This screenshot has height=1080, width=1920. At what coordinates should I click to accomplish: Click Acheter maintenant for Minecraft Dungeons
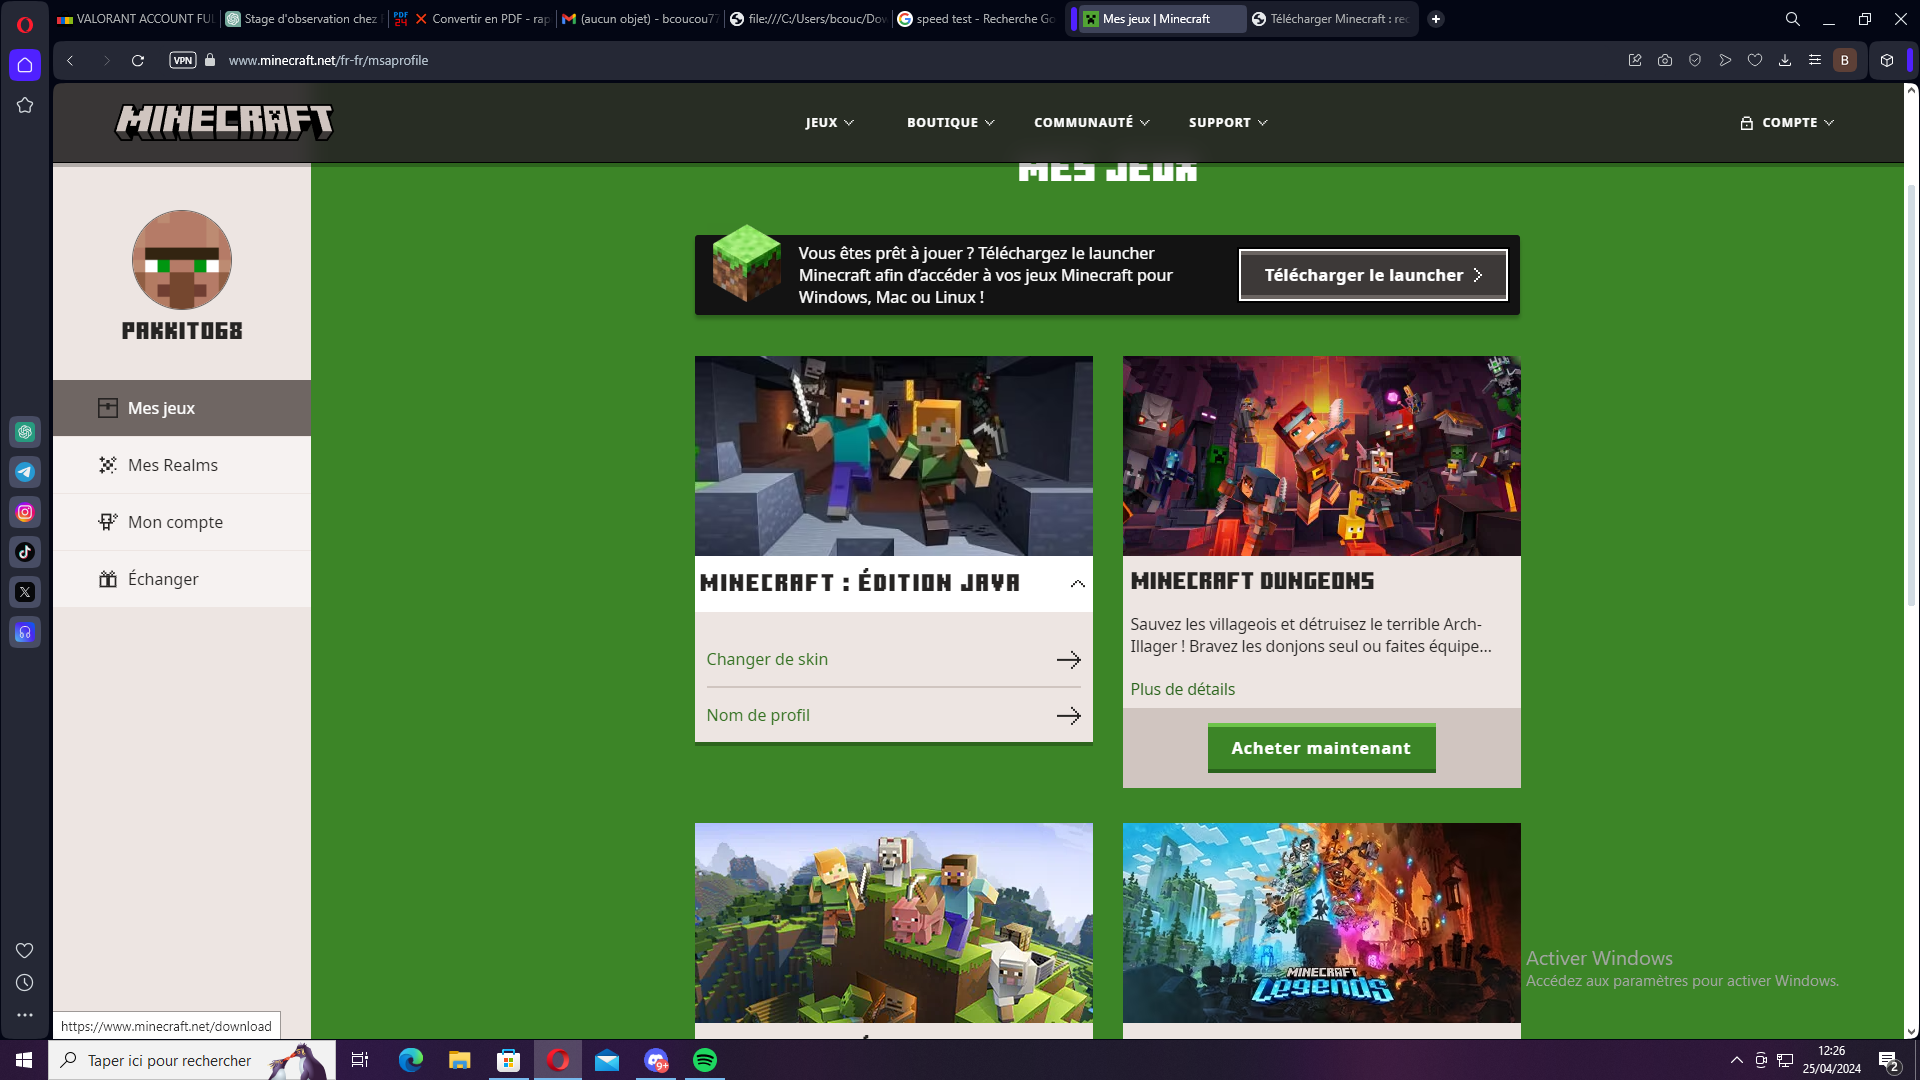(x=1321, y=748)
